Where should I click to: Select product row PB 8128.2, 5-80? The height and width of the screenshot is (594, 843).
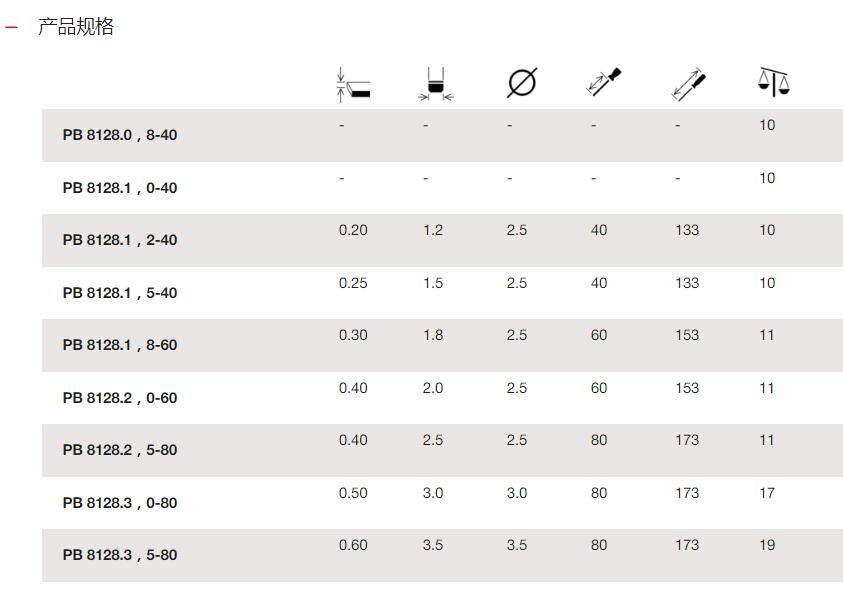click(x=442, y=450)
